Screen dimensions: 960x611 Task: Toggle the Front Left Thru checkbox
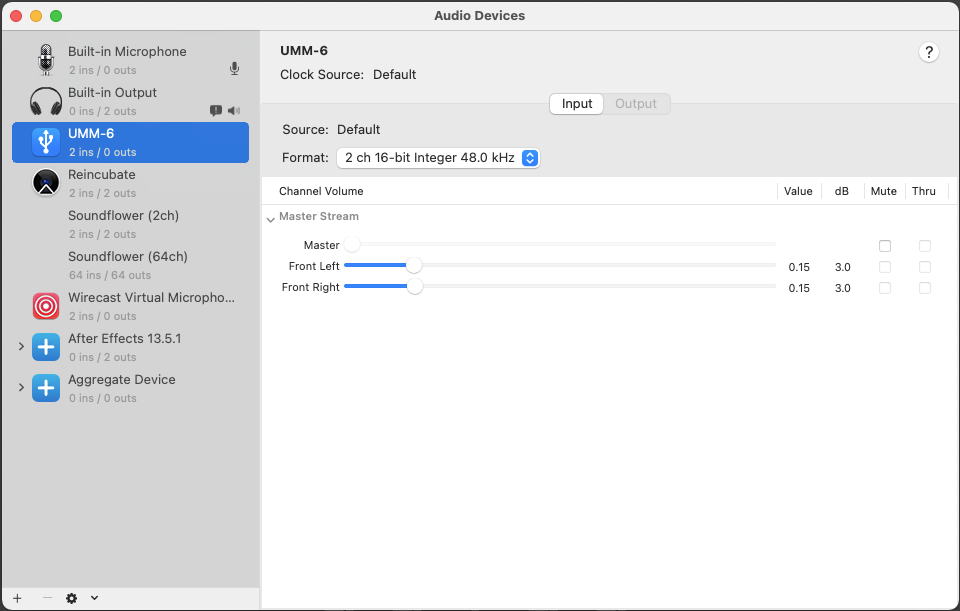925,267
